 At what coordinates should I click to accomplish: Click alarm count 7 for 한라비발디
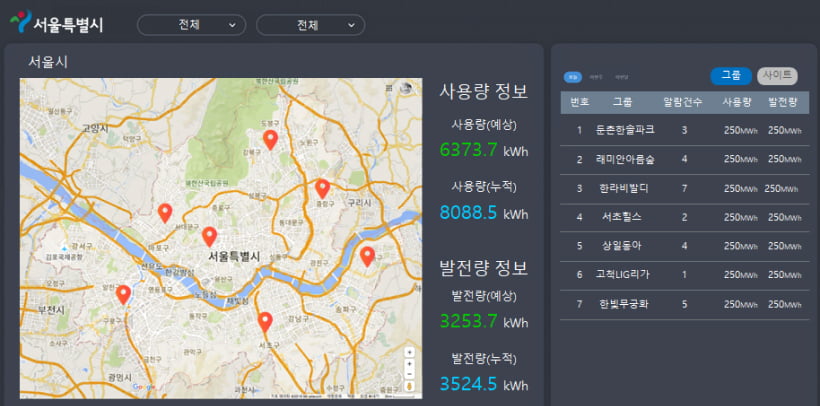685,188
